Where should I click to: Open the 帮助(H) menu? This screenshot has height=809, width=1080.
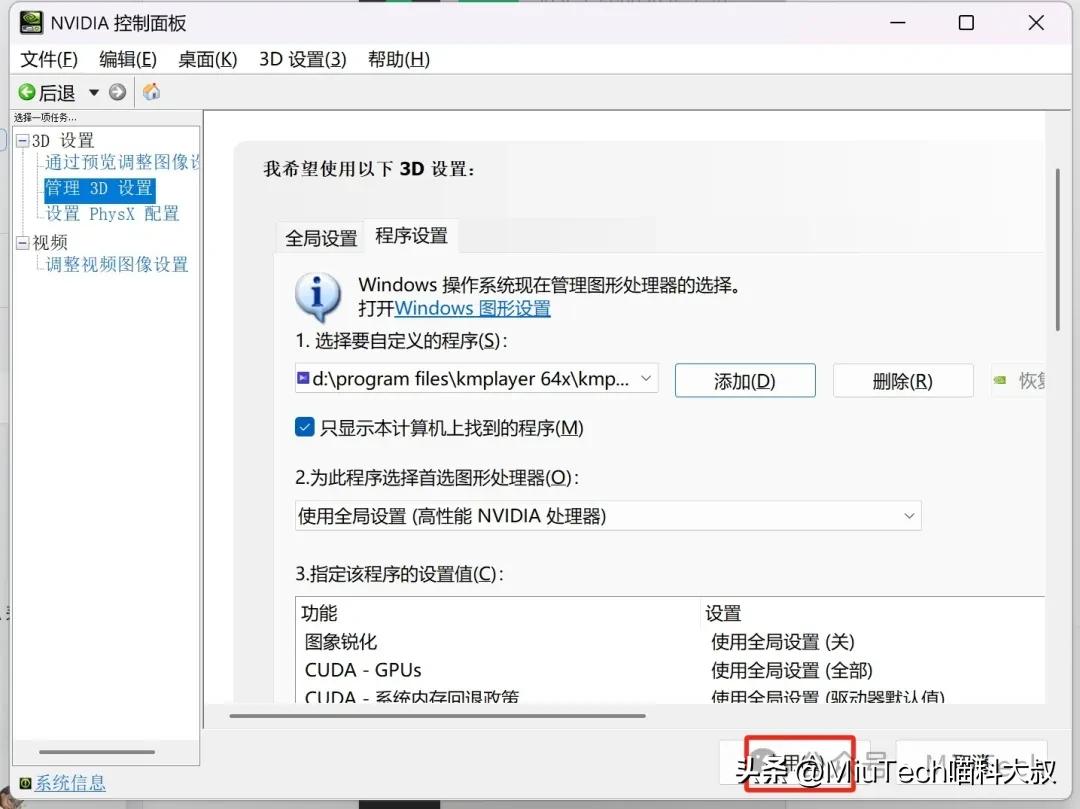coord(399,59)
